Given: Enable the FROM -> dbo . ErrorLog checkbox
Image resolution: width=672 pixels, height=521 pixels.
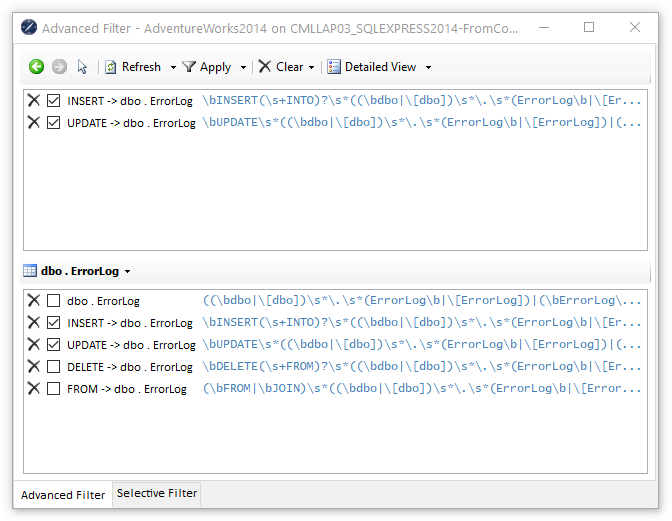Looking at the screenshot, I should [54, 389].
